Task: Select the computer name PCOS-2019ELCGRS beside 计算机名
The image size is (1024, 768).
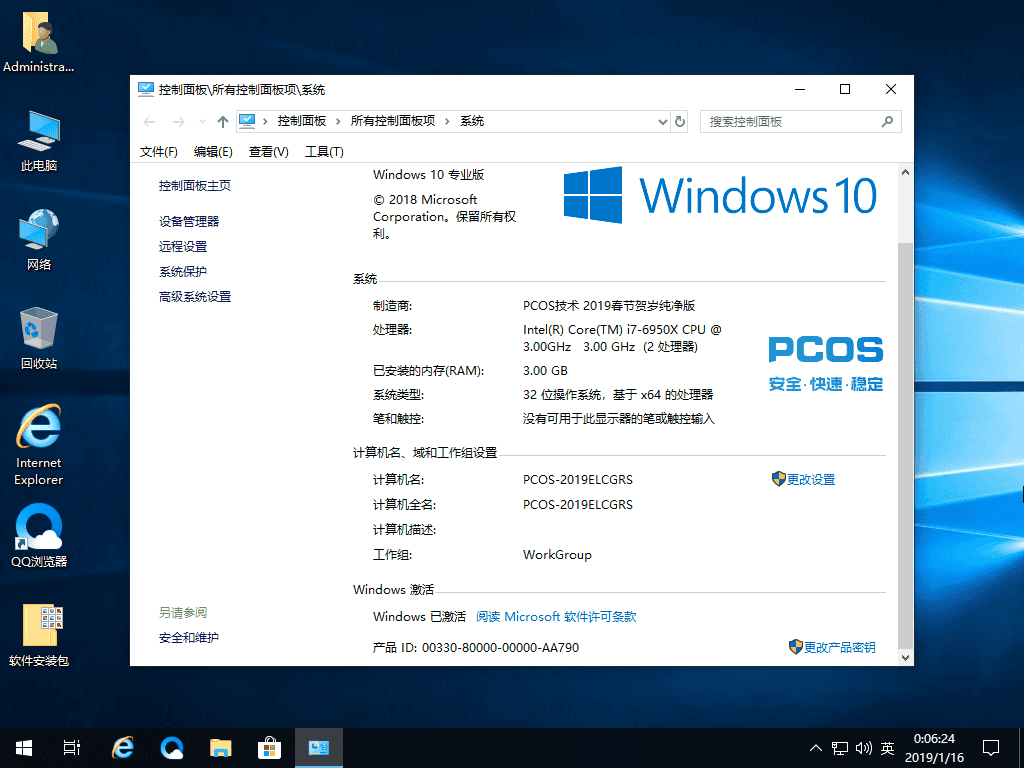Action: click(577, 479)
